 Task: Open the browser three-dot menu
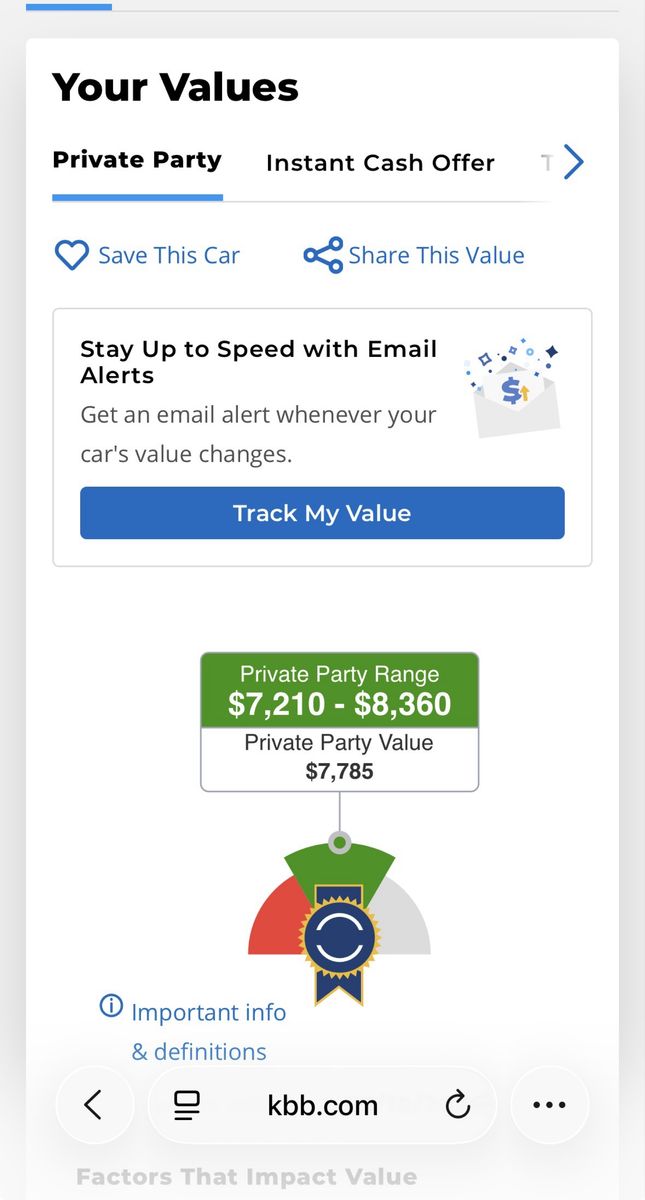(x=549, y=1105)
